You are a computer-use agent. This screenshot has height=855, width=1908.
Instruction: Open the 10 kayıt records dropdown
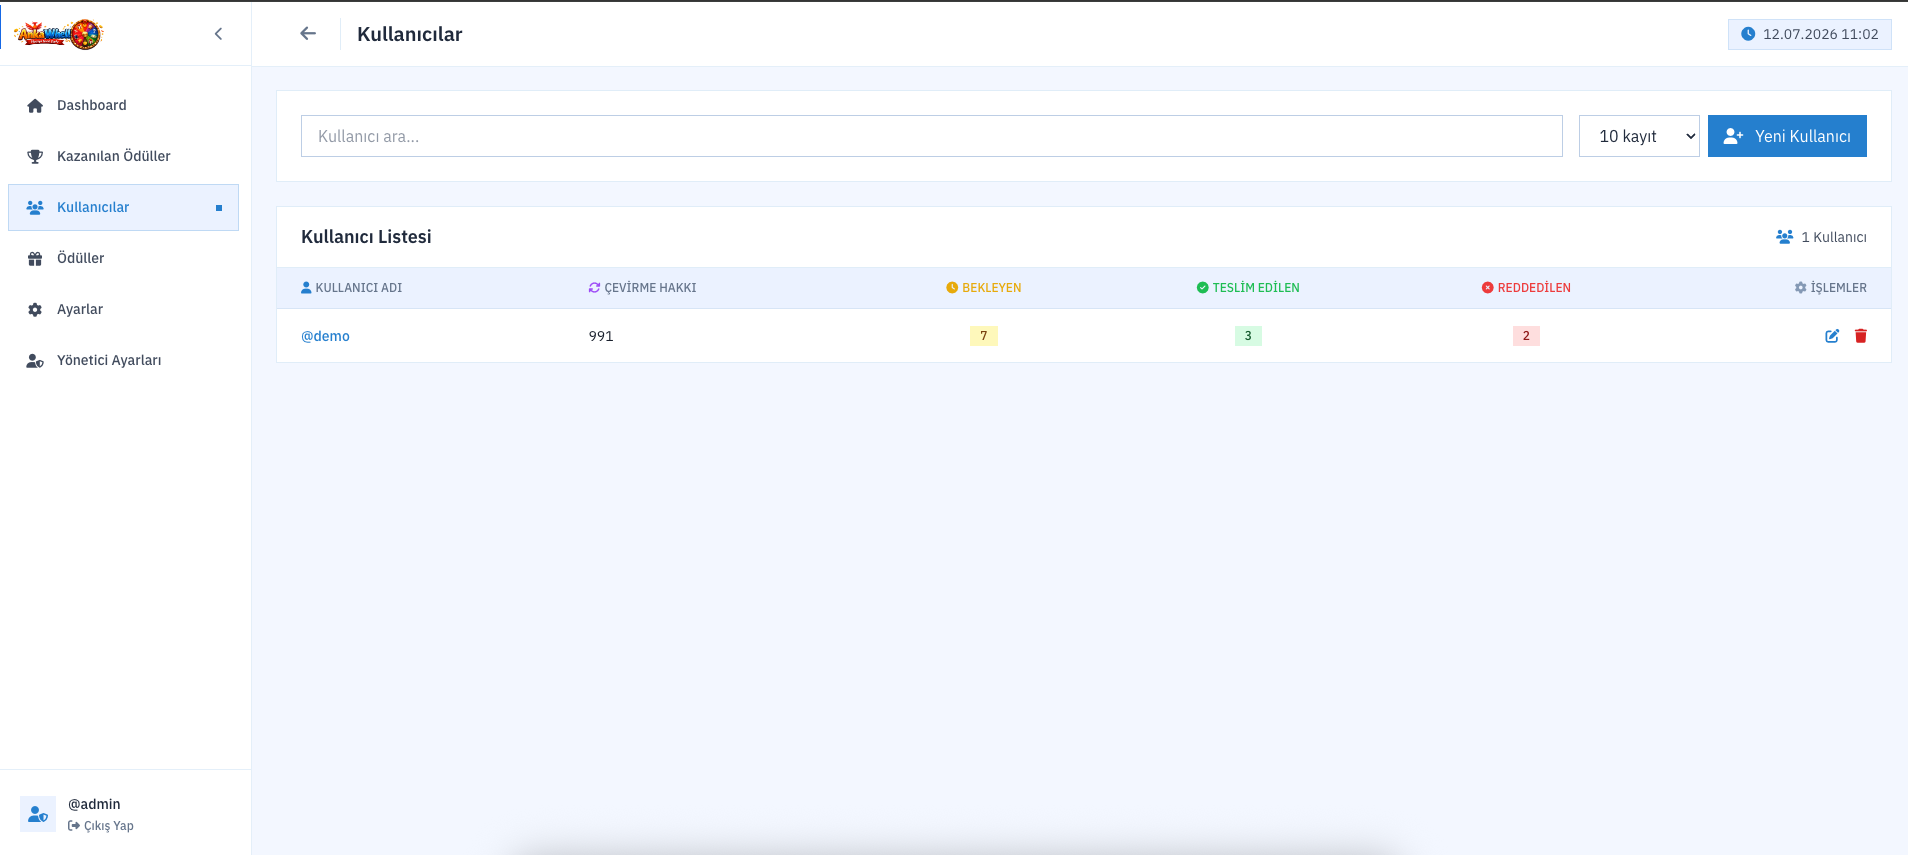point(1639,136)
